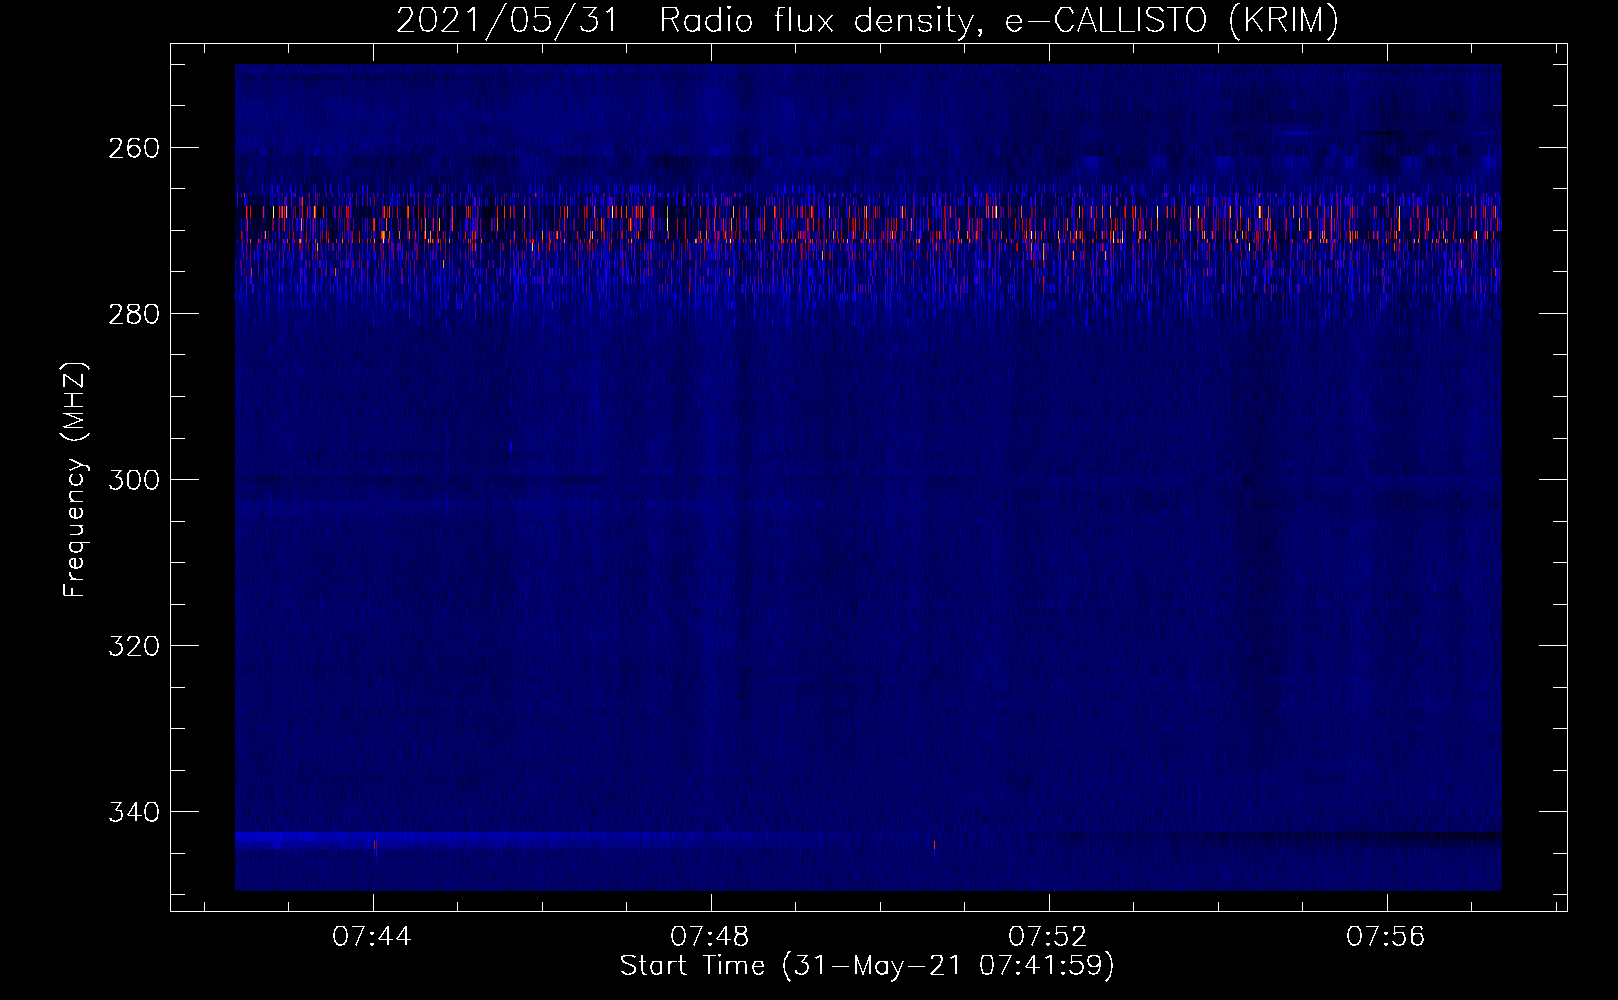Click the "Frequency (MHZ)" axis label
The height and width of the screenshot is (1000, 1618).
coord(75,480)
